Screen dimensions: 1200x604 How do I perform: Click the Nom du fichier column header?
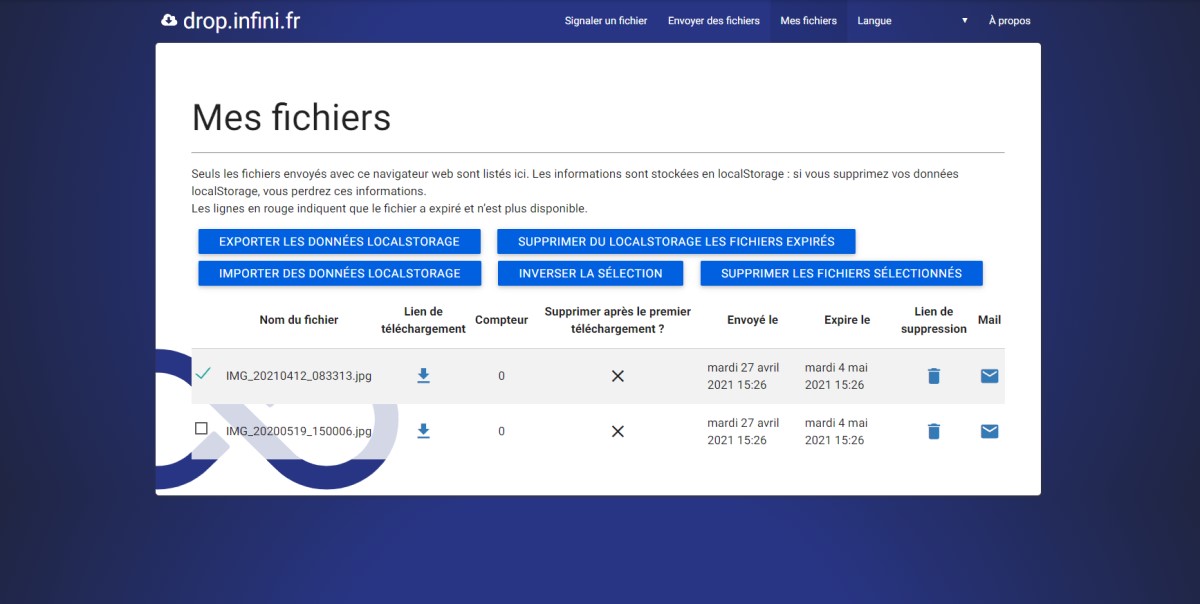click(x=299, y=320)
